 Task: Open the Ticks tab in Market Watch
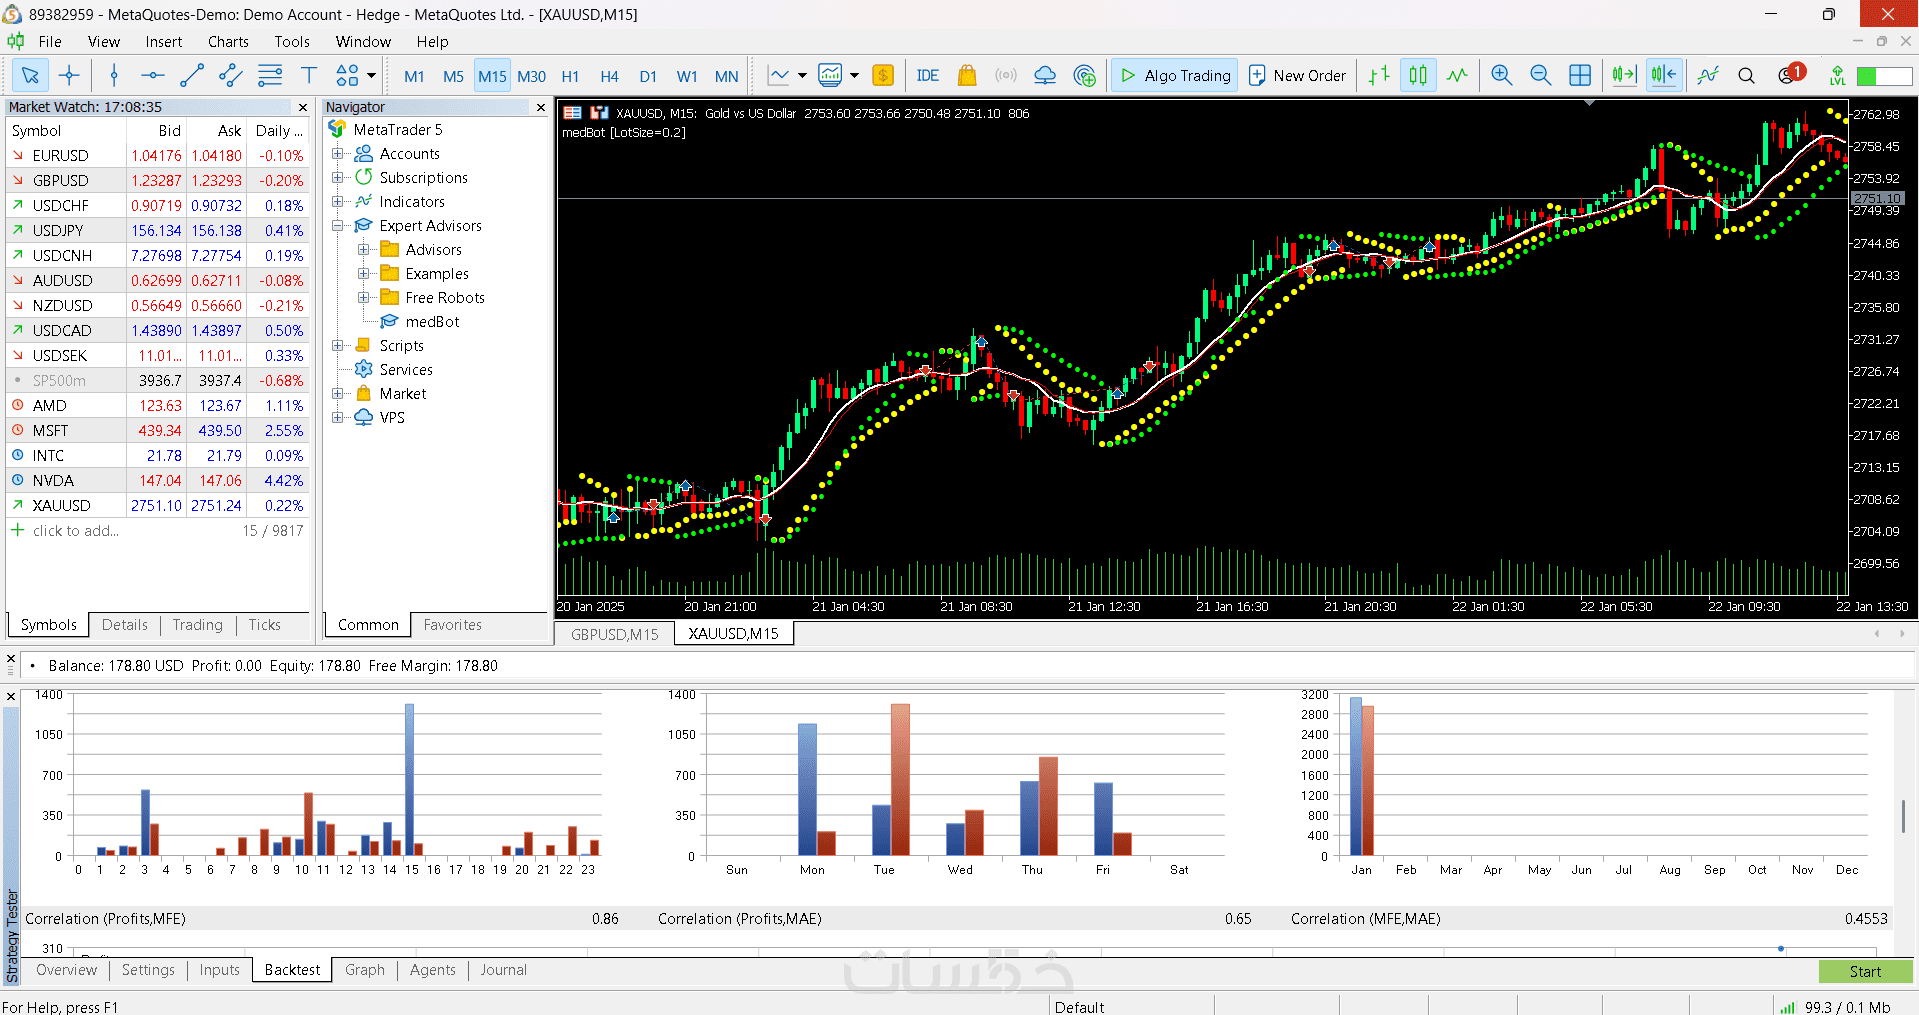coord(264,625)
